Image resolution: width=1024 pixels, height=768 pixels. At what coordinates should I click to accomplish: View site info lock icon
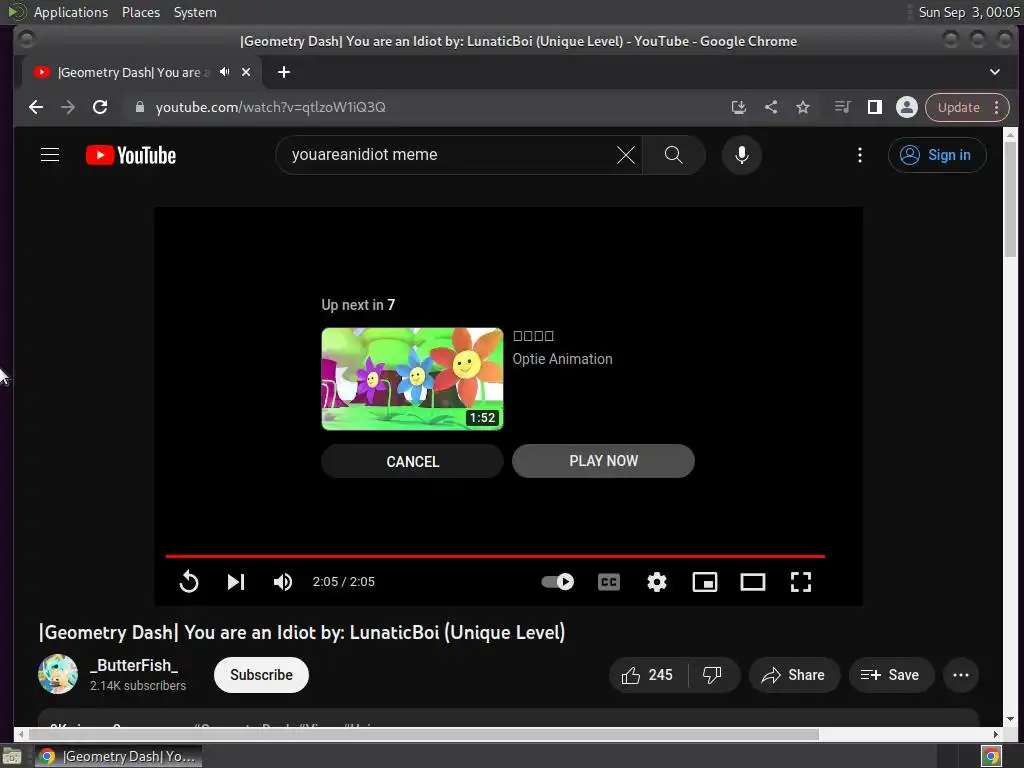pyautogui.click(x=139, y=107)
